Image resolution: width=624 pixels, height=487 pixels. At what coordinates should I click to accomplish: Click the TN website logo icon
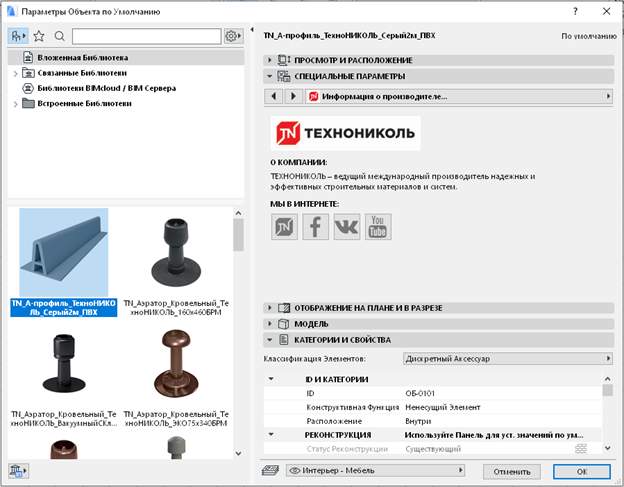[285, 227]
